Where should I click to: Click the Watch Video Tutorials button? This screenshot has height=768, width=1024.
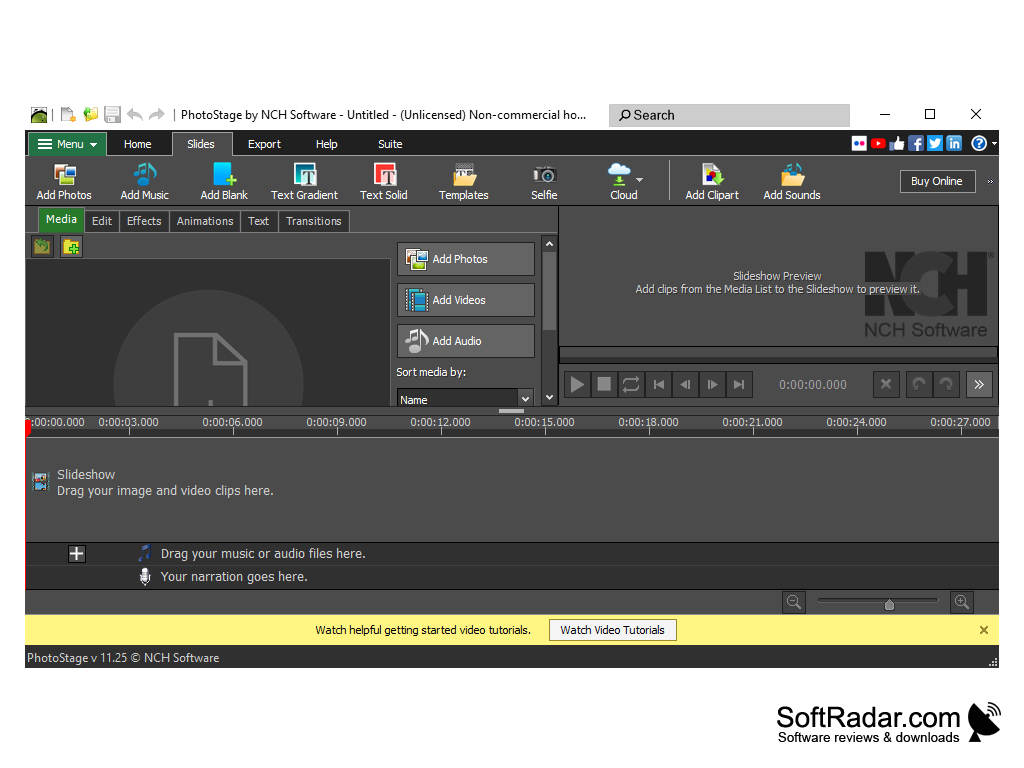click(613, 630)
